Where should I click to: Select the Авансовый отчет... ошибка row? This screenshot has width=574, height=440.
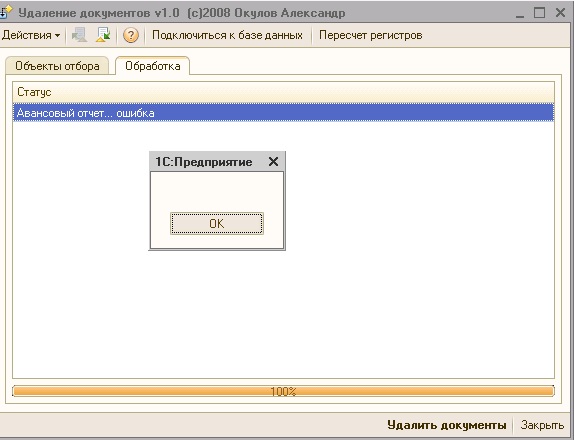pyautogui.click(x=283, y=113)
